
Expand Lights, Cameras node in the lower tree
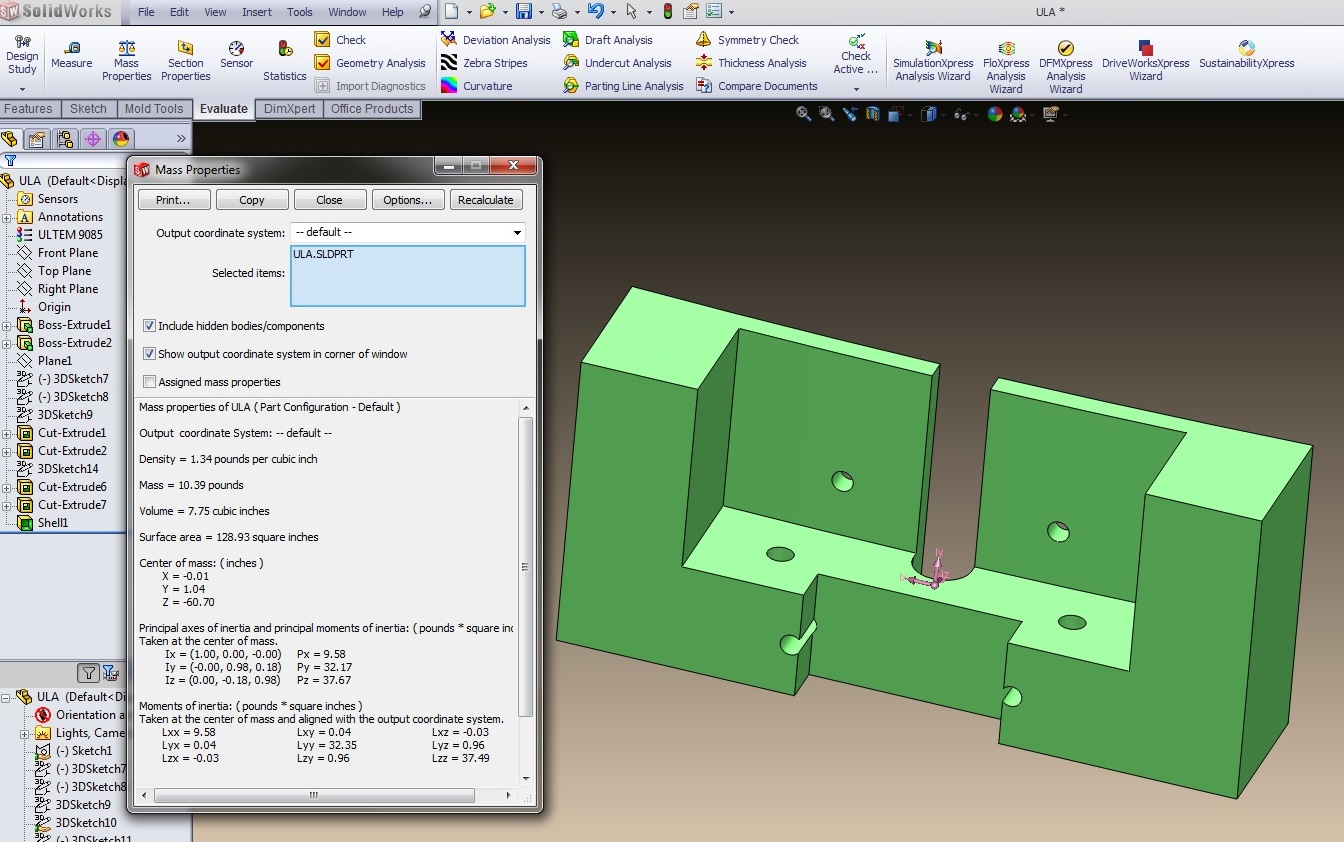[x=25, y=733]
